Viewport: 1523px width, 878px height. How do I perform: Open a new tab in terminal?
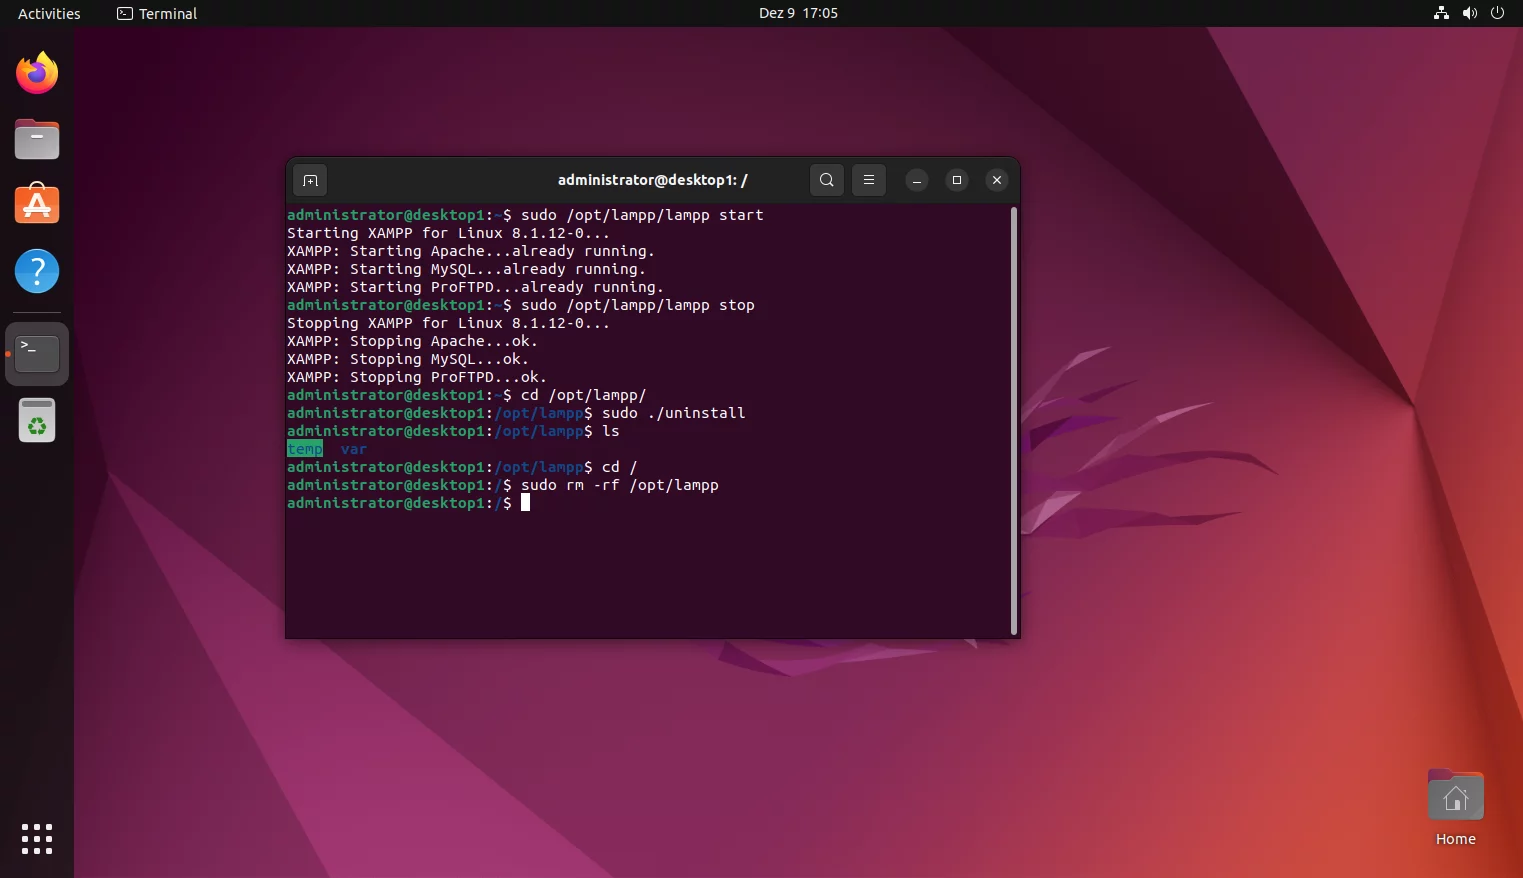tap(310, 180)
